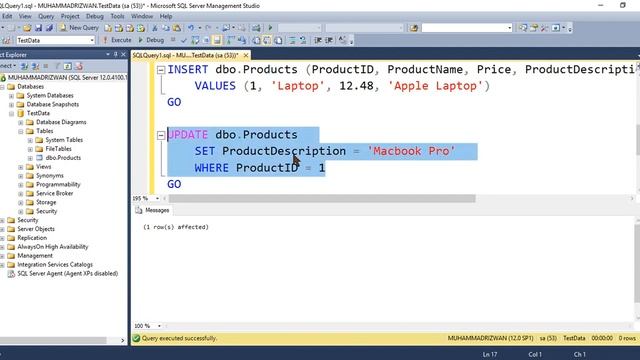Image resolution: width=640 pixels, height=360 pixels.
Task: Open the Window menu
Action: coord(142,16)
